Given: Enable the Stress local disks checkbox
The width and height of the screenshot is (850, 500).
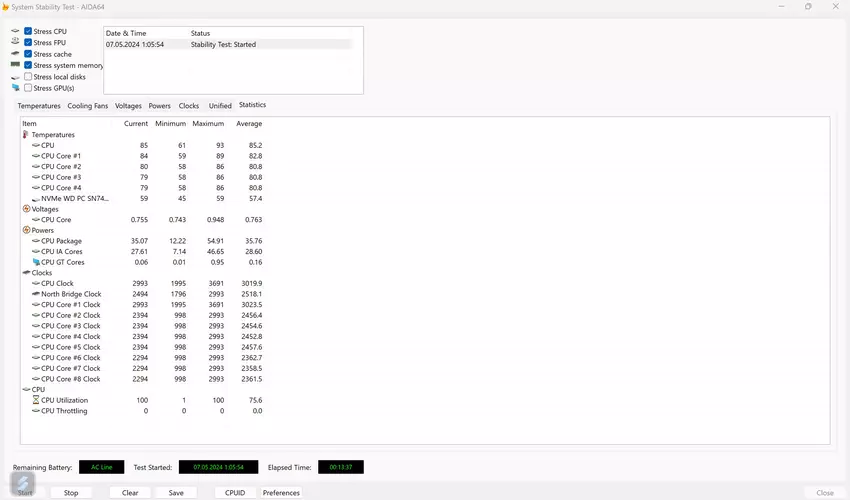Looking at the screenshot, I should tap(28, 77).
